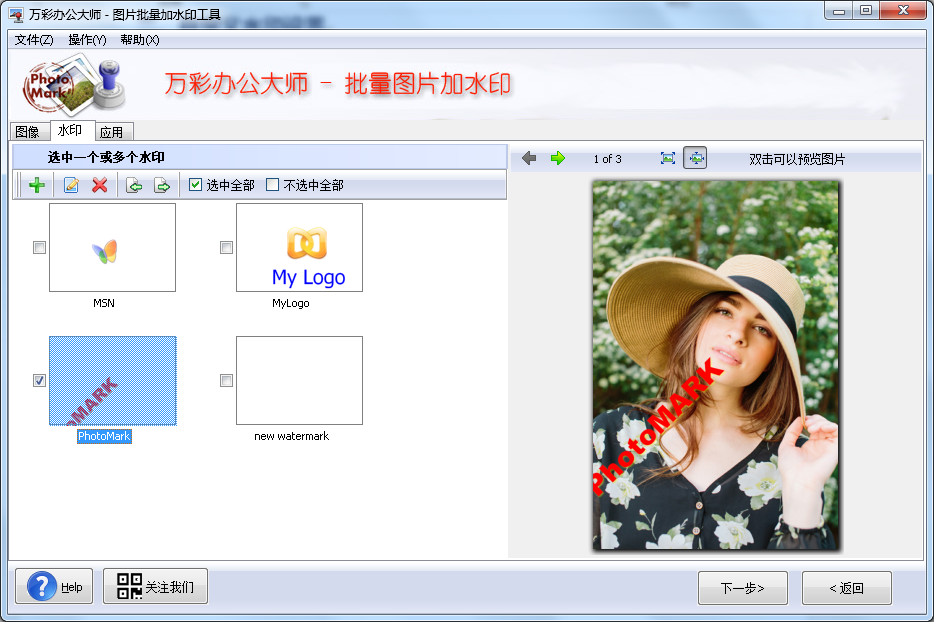This screenshot has height=622, width=934.
Task: Enable the MSN watermark checkbox
Action: 40,248
